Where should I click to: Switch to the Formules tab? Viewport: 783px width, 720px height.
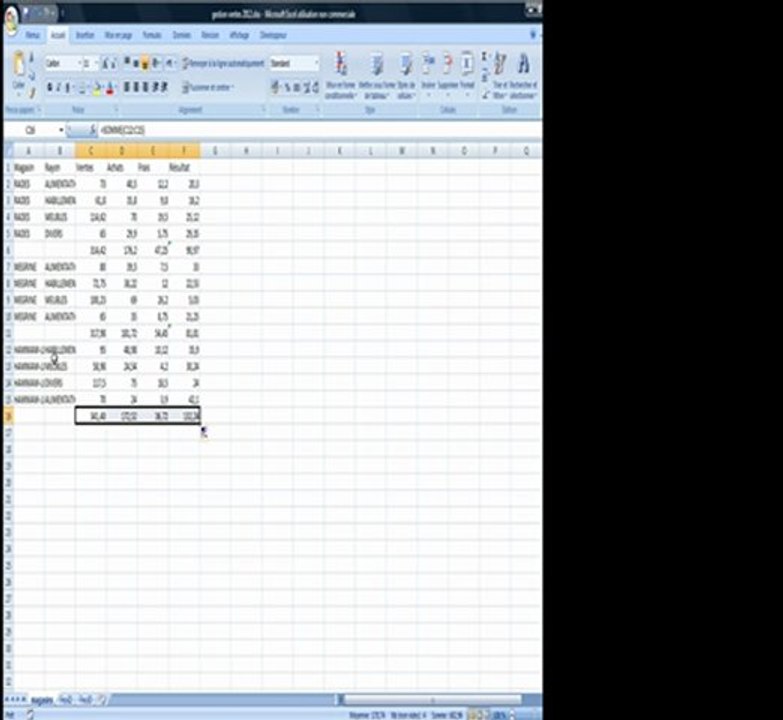click(152, 35)
